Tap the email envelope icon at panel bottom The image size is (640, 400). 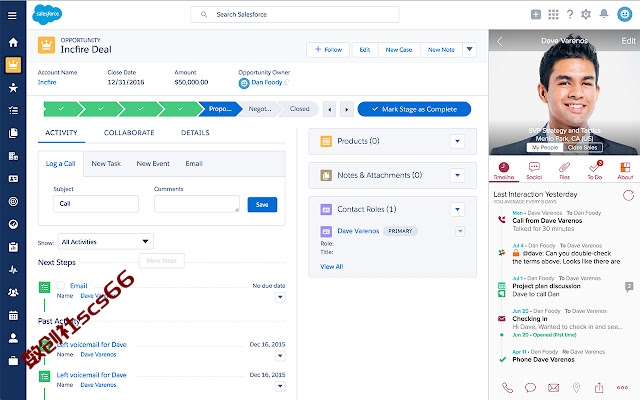point(553,387)
